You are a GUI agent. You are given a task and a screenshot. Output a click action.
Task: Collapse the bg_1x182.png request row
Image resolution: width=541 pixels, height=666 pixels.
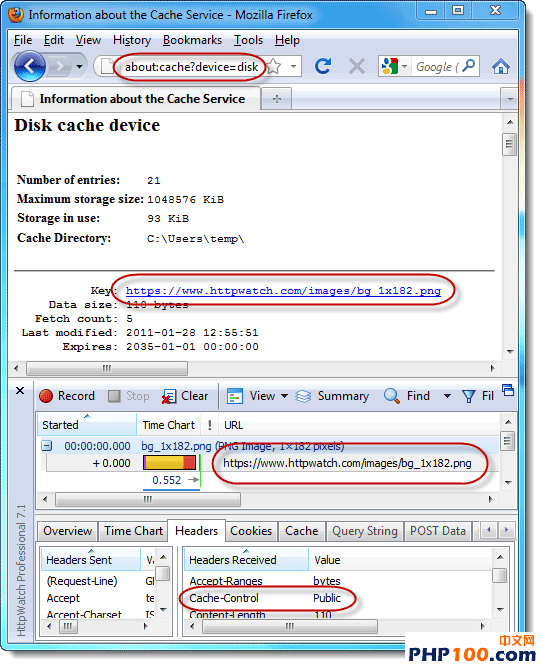47,446
